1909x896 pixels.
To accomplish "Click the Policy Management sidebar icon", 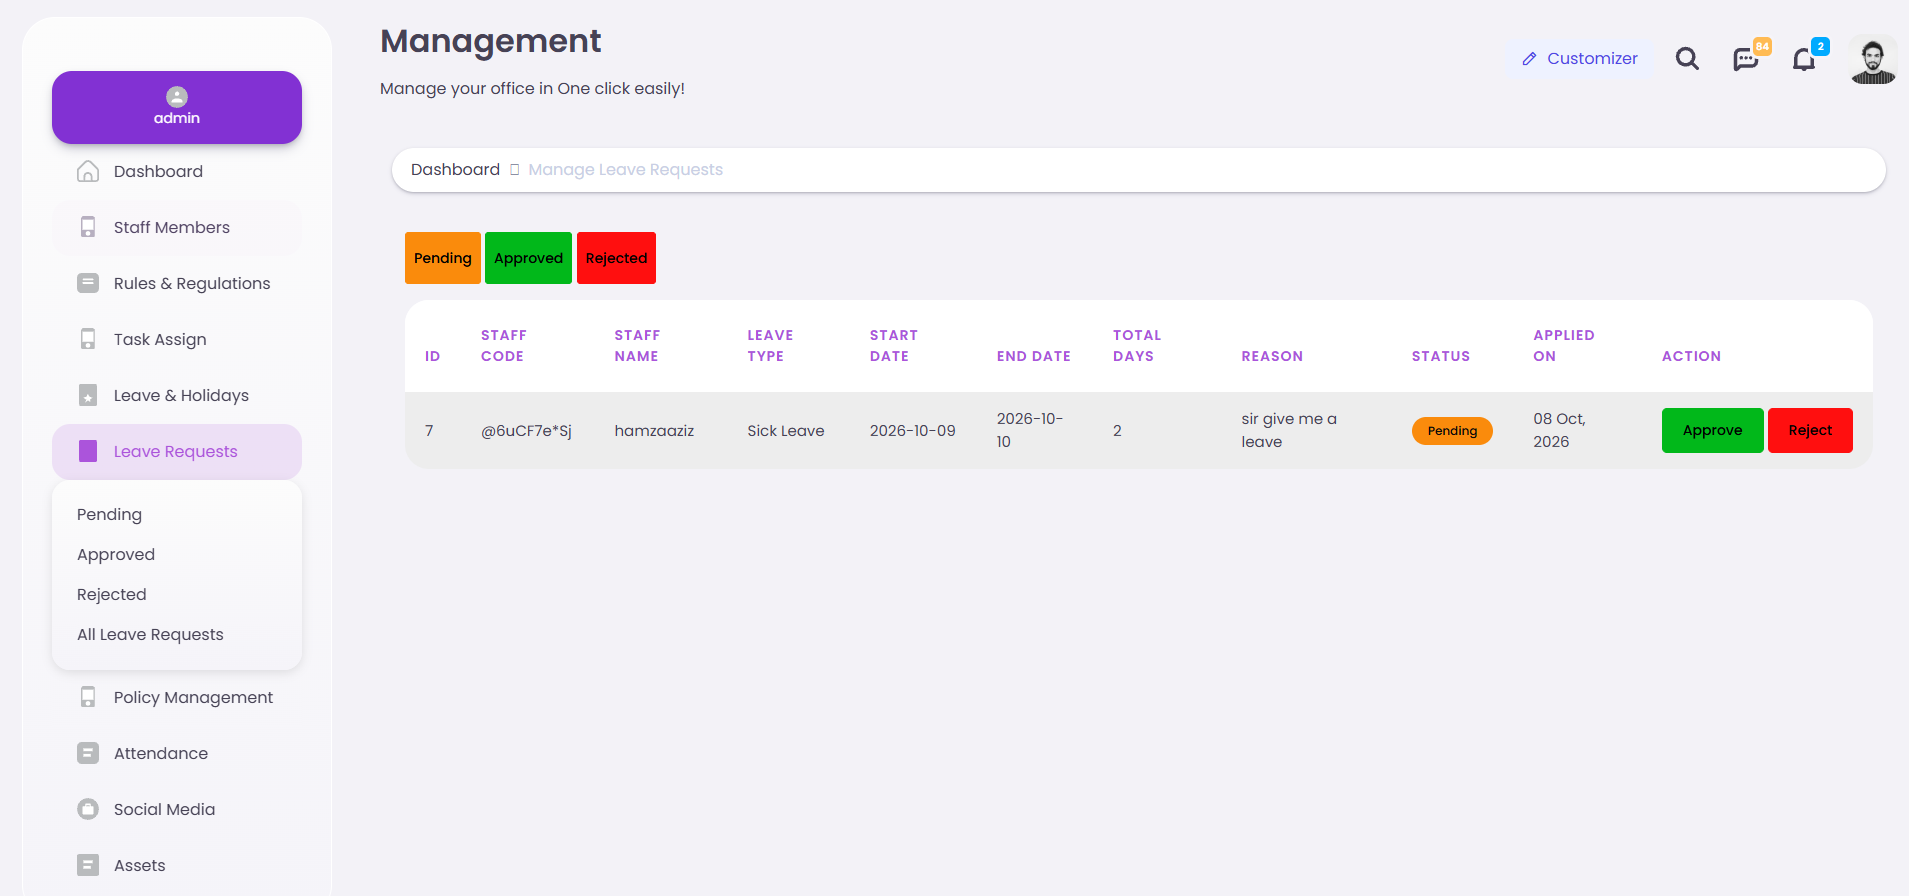I will tap(88, 697).
